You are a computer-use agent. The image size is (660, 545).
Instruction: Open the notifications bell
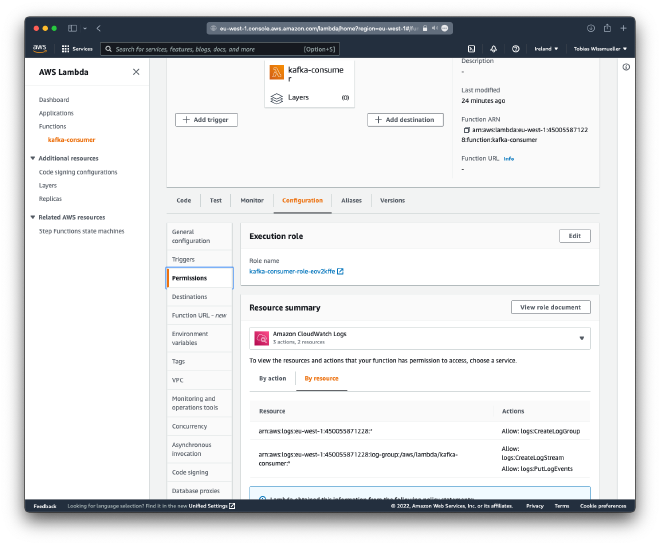(493, 48)
